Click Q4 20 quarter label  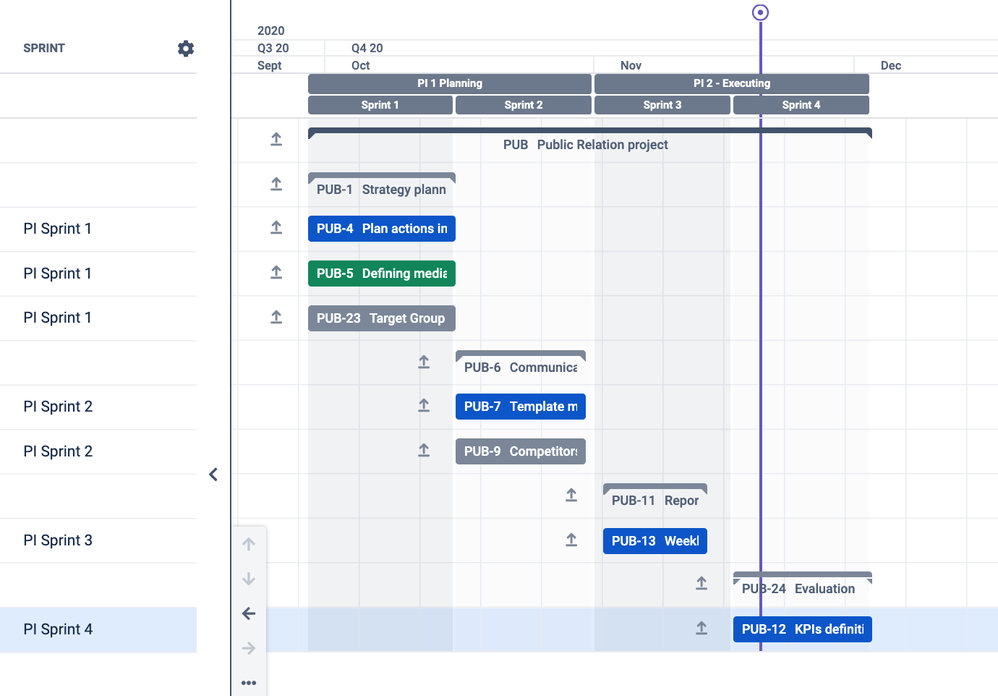point(367,48)
